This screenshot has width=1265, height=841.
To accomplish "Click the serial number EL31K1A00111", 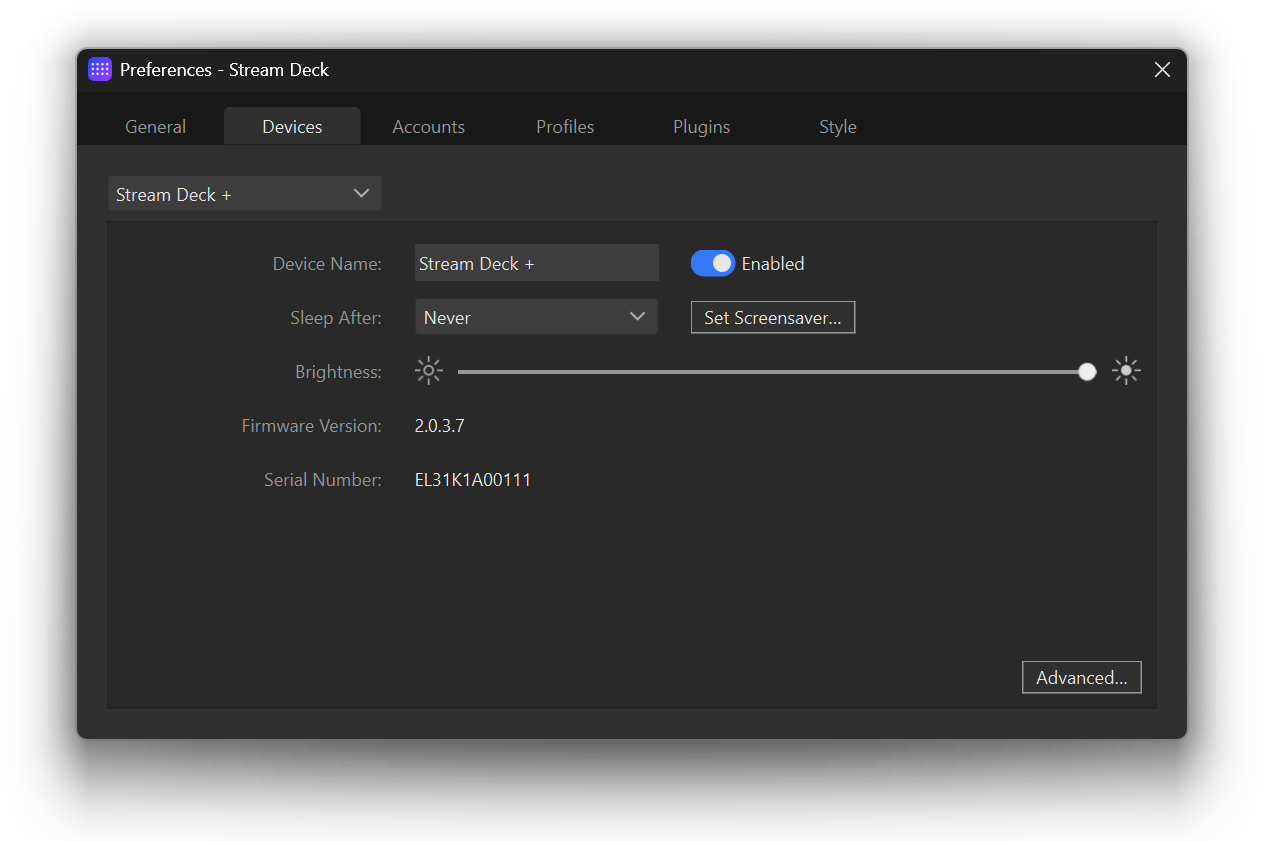I will [472, 480].
